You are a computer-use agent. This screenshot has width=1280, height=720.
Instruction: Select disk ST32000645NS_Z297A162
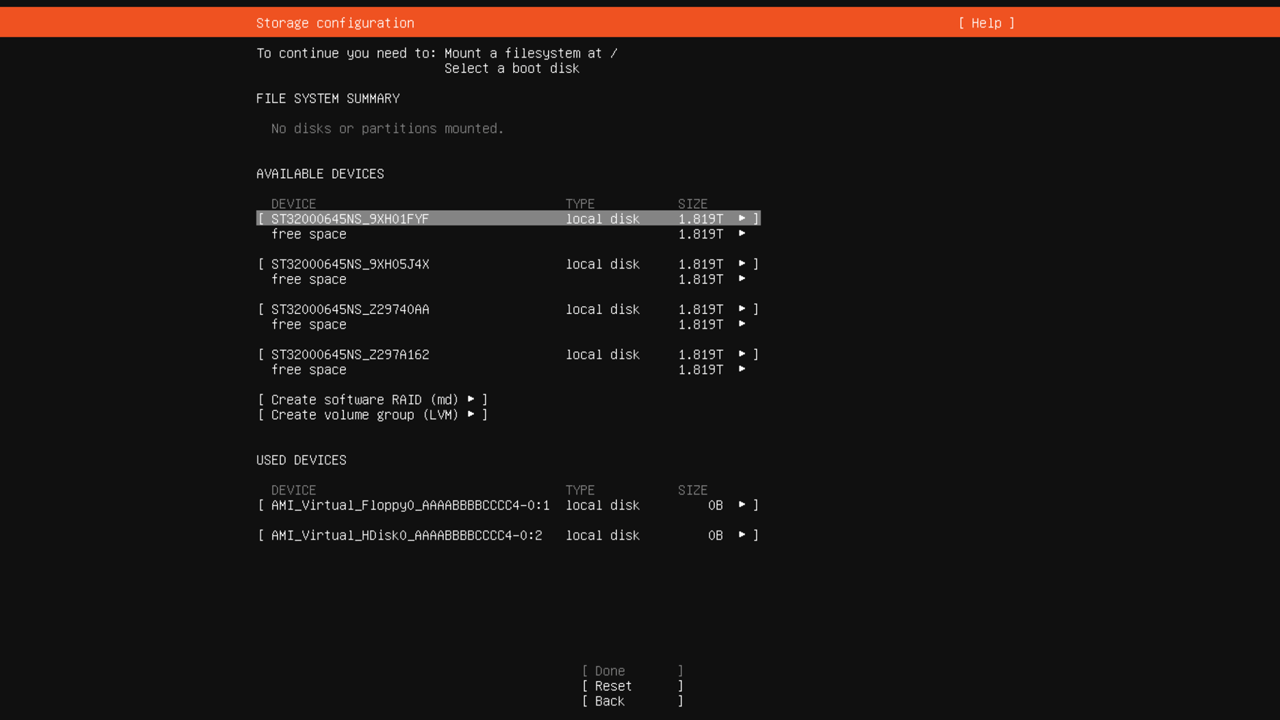point(350,354)
